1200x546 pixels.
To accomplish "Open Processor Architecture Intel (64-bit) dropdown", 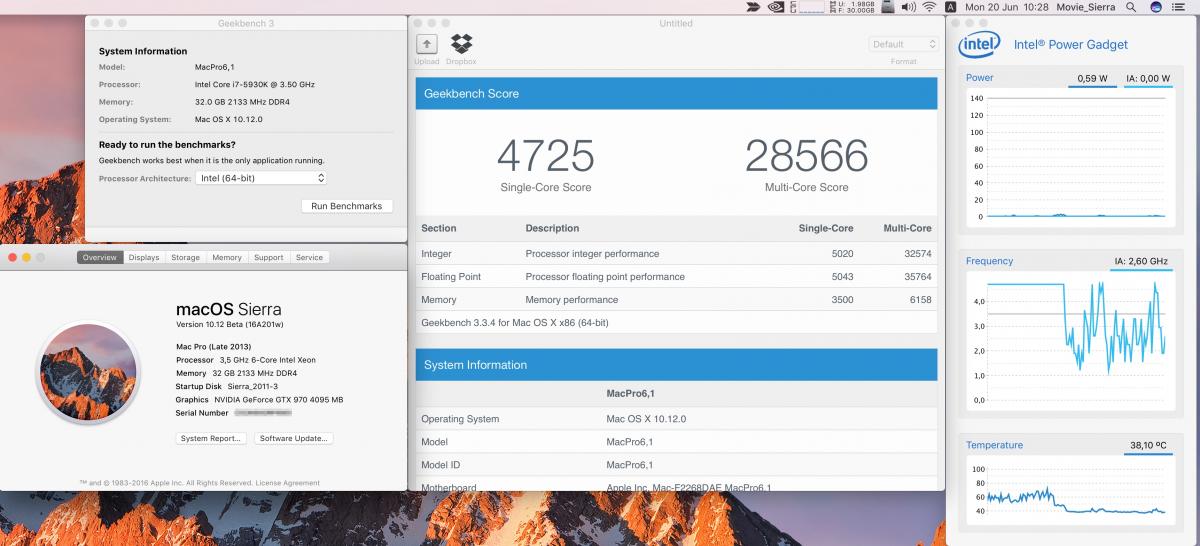I will point(261,178).
